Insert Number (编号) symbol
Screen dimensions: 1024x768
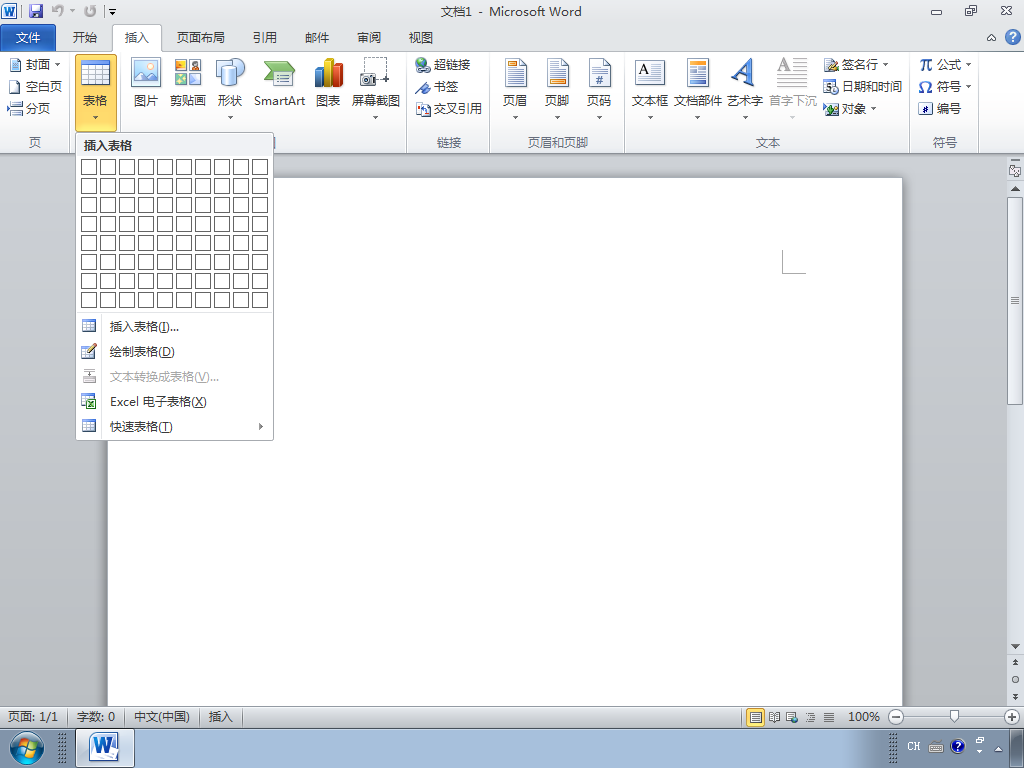pyautogui.click(x=939, y=108)
